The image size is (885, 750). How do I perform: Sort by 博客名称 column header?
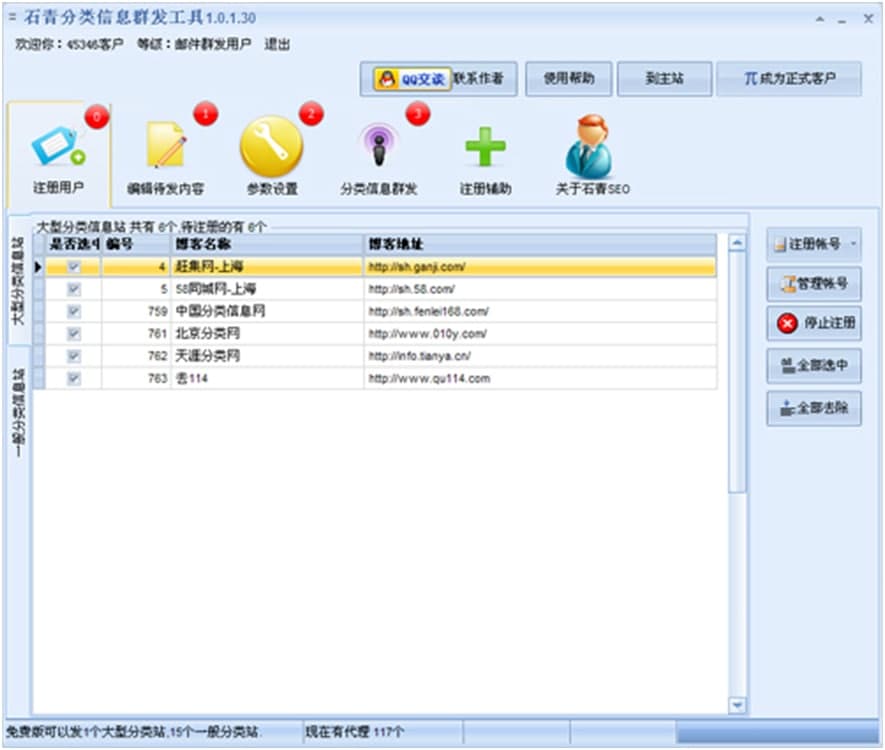pos(267,244)
